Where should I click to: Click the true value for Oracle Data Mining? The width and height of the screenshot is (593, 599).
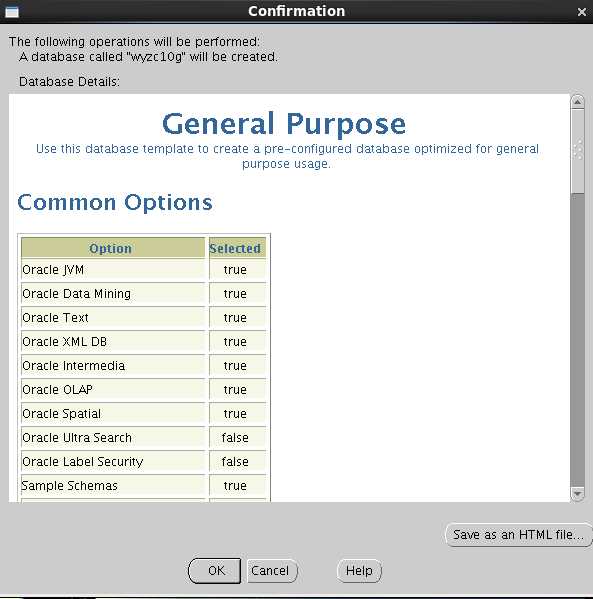235,294
